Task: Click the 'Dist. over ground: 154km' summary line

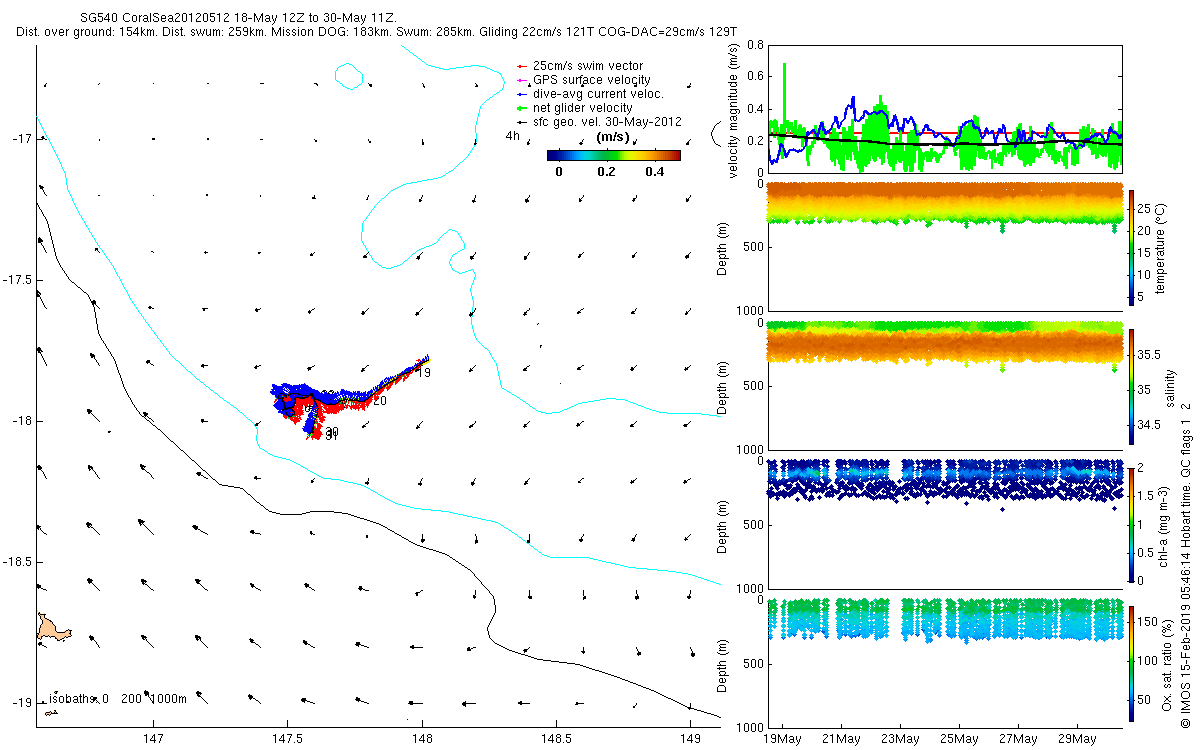Action: pyautogui.click(x=376, y=32)
